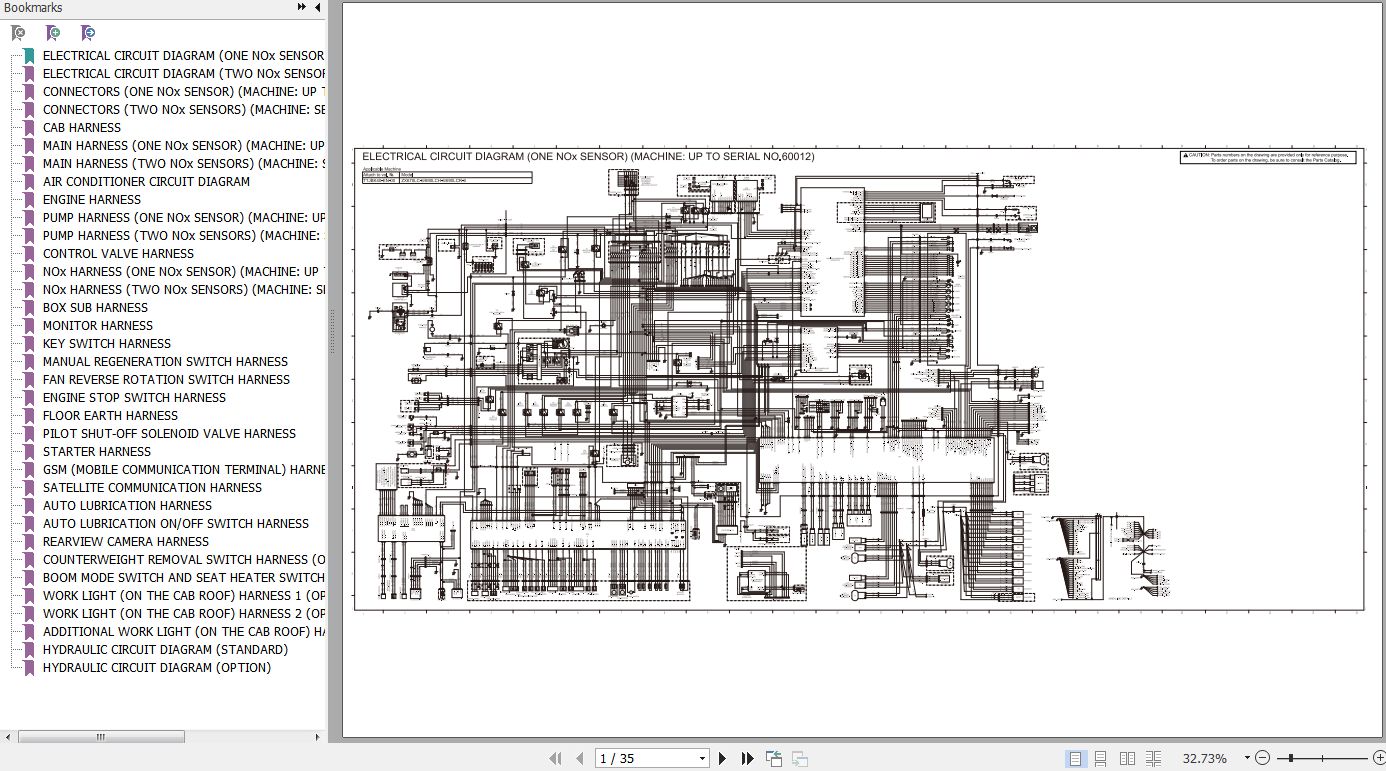The image size is (1386, 771).
Task: Go to the previous page
Action: click(x=578, y=758)
